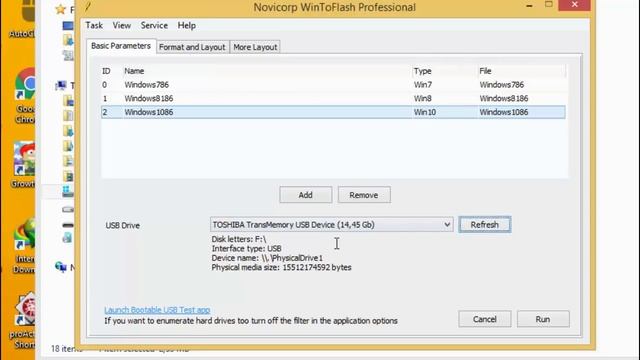
Task: Click the Run button
Action: coord(543,319)
